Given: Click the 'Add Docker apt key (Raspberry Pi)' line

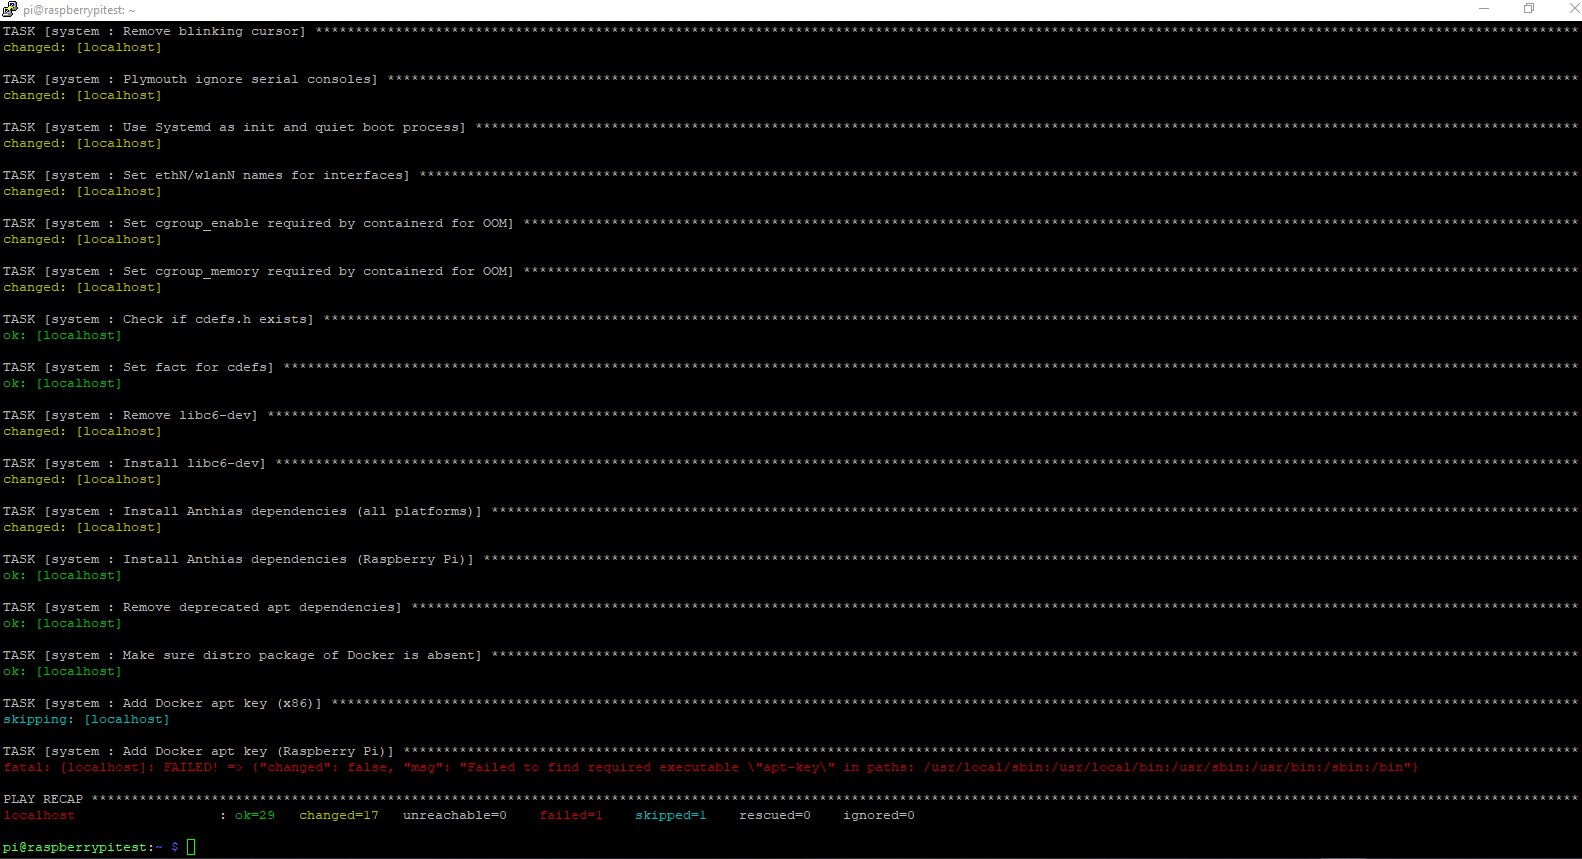Looking at the screenshot, I should (790, 751).
